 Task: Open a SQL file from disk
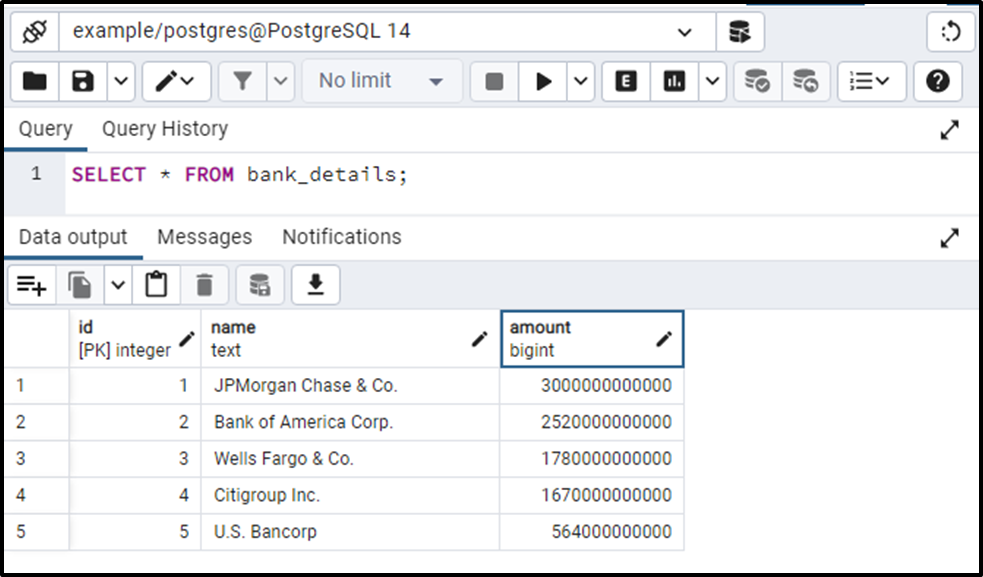coord(34,81)
